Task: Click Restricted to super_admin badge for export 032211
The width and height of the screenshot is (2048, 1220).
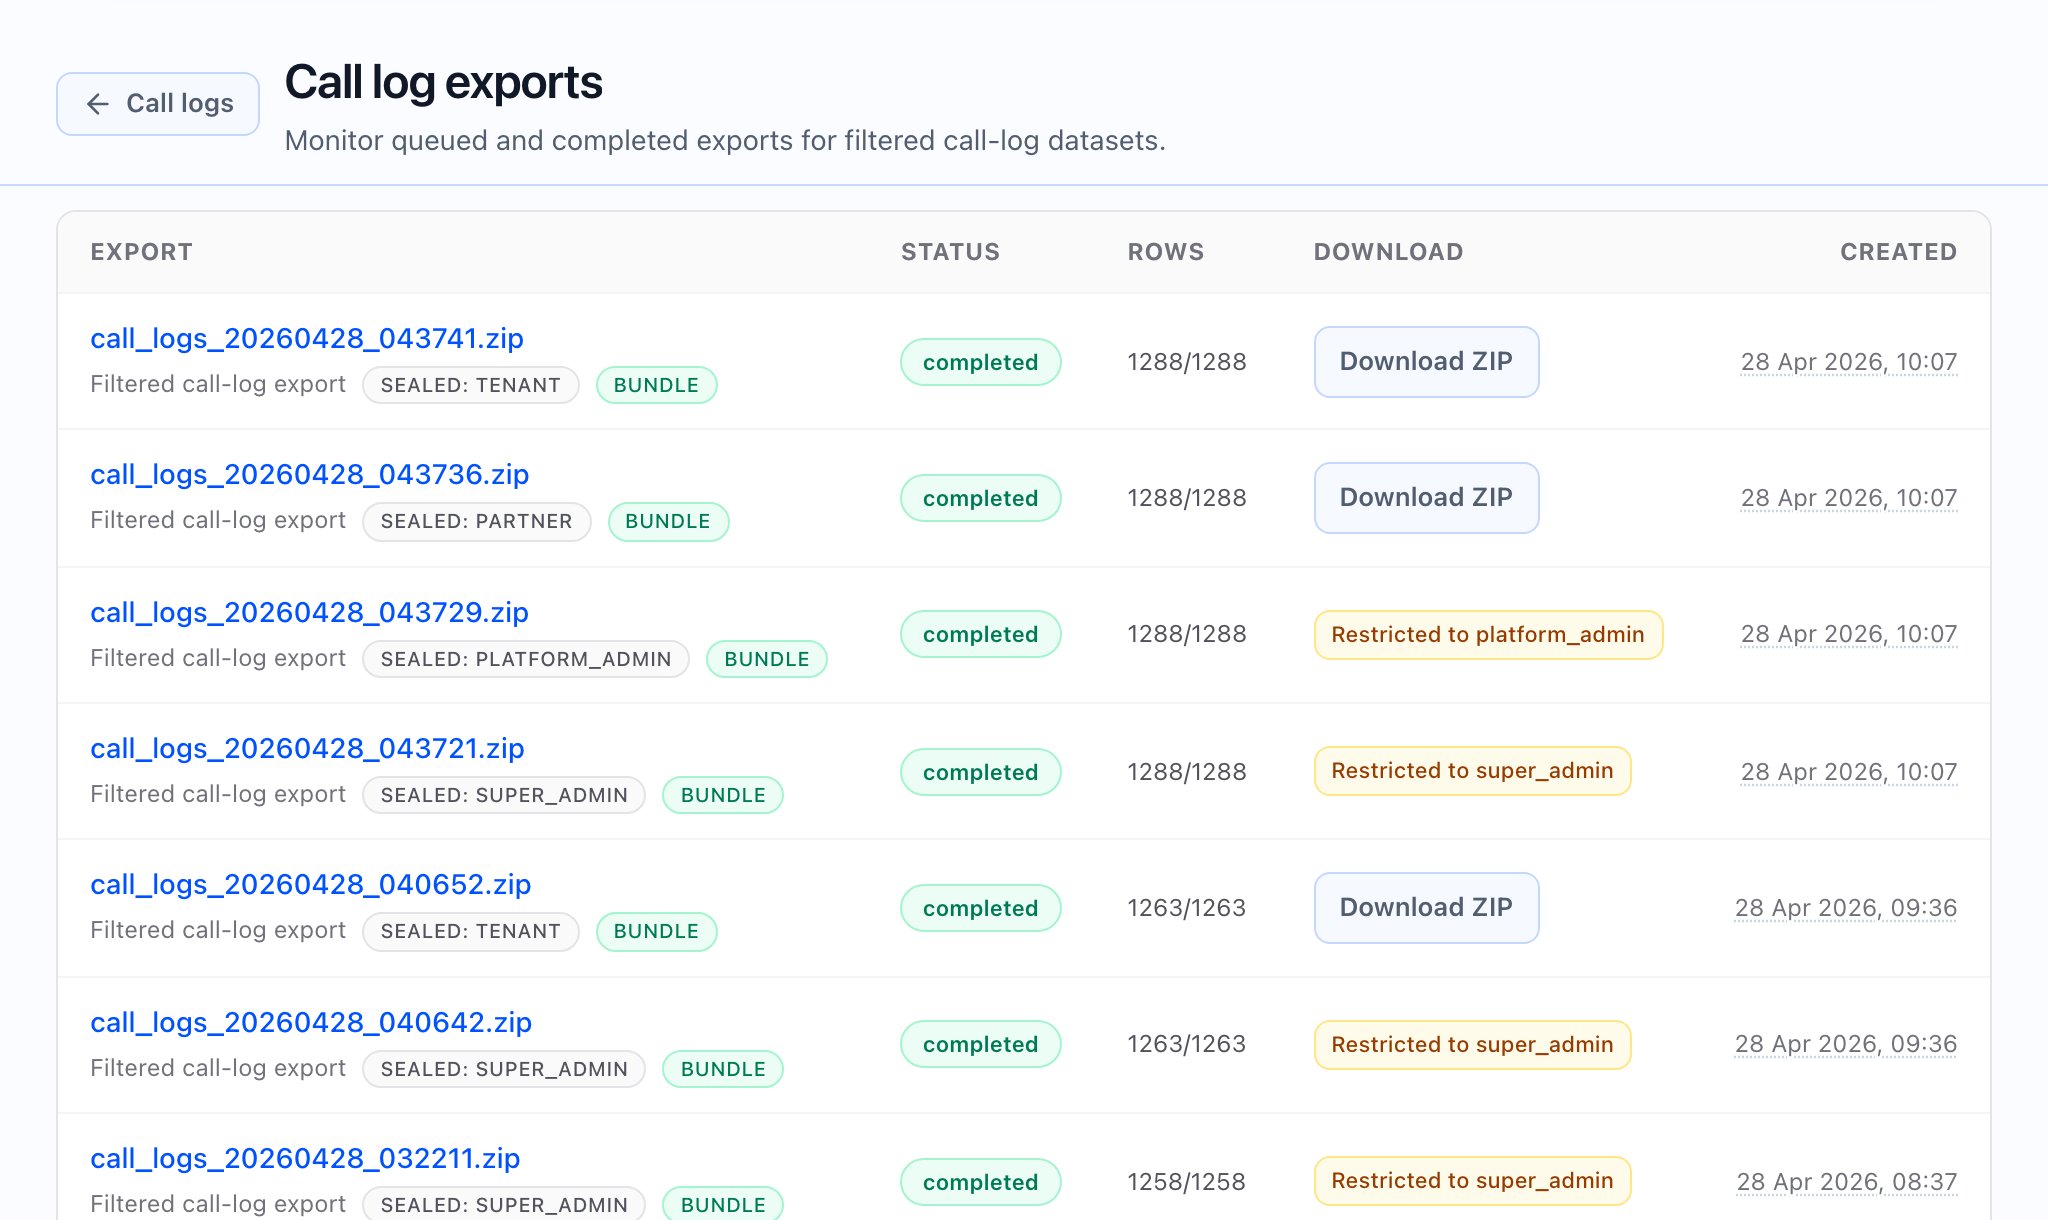Action: pos(1472,1181)
